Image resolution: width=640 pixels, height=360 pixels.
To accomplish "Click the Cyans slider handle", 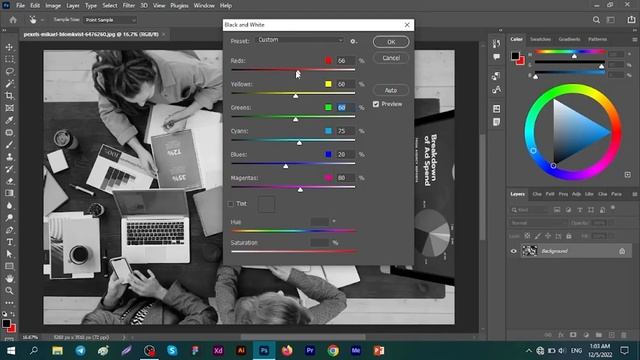I will click(300, 142).
